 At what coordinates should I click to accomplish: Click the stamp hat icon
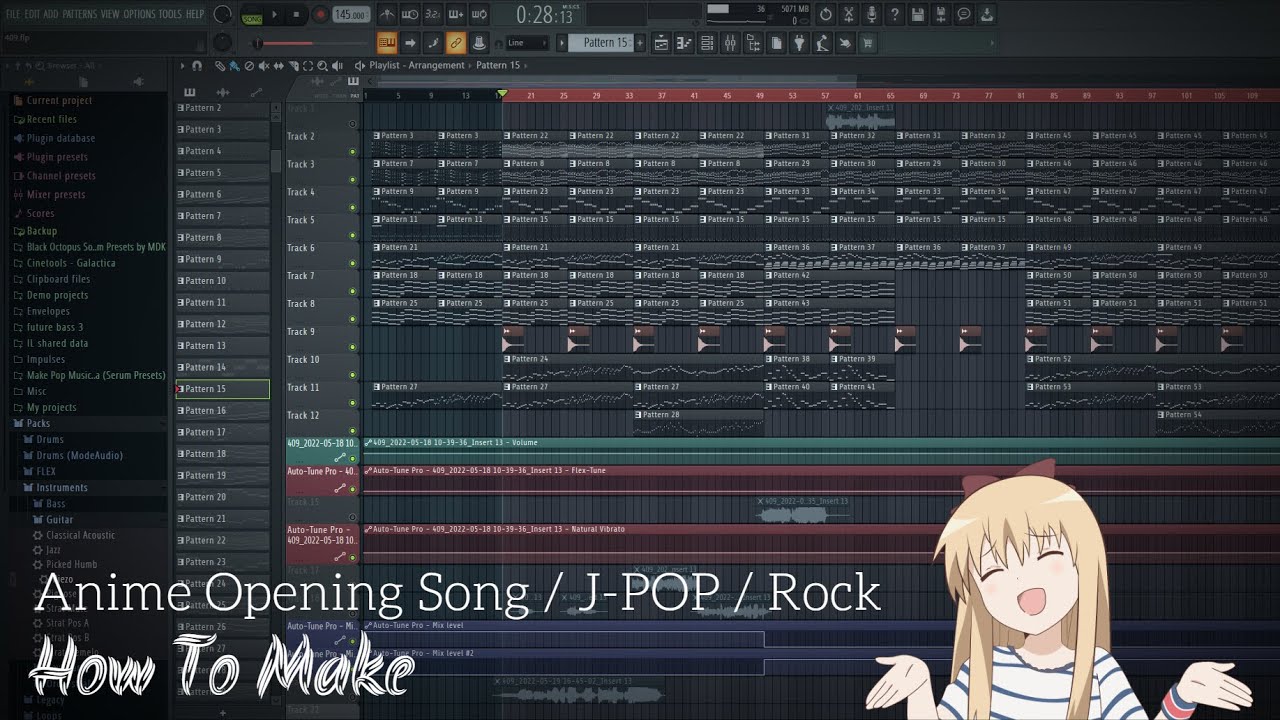coord(478,43)
